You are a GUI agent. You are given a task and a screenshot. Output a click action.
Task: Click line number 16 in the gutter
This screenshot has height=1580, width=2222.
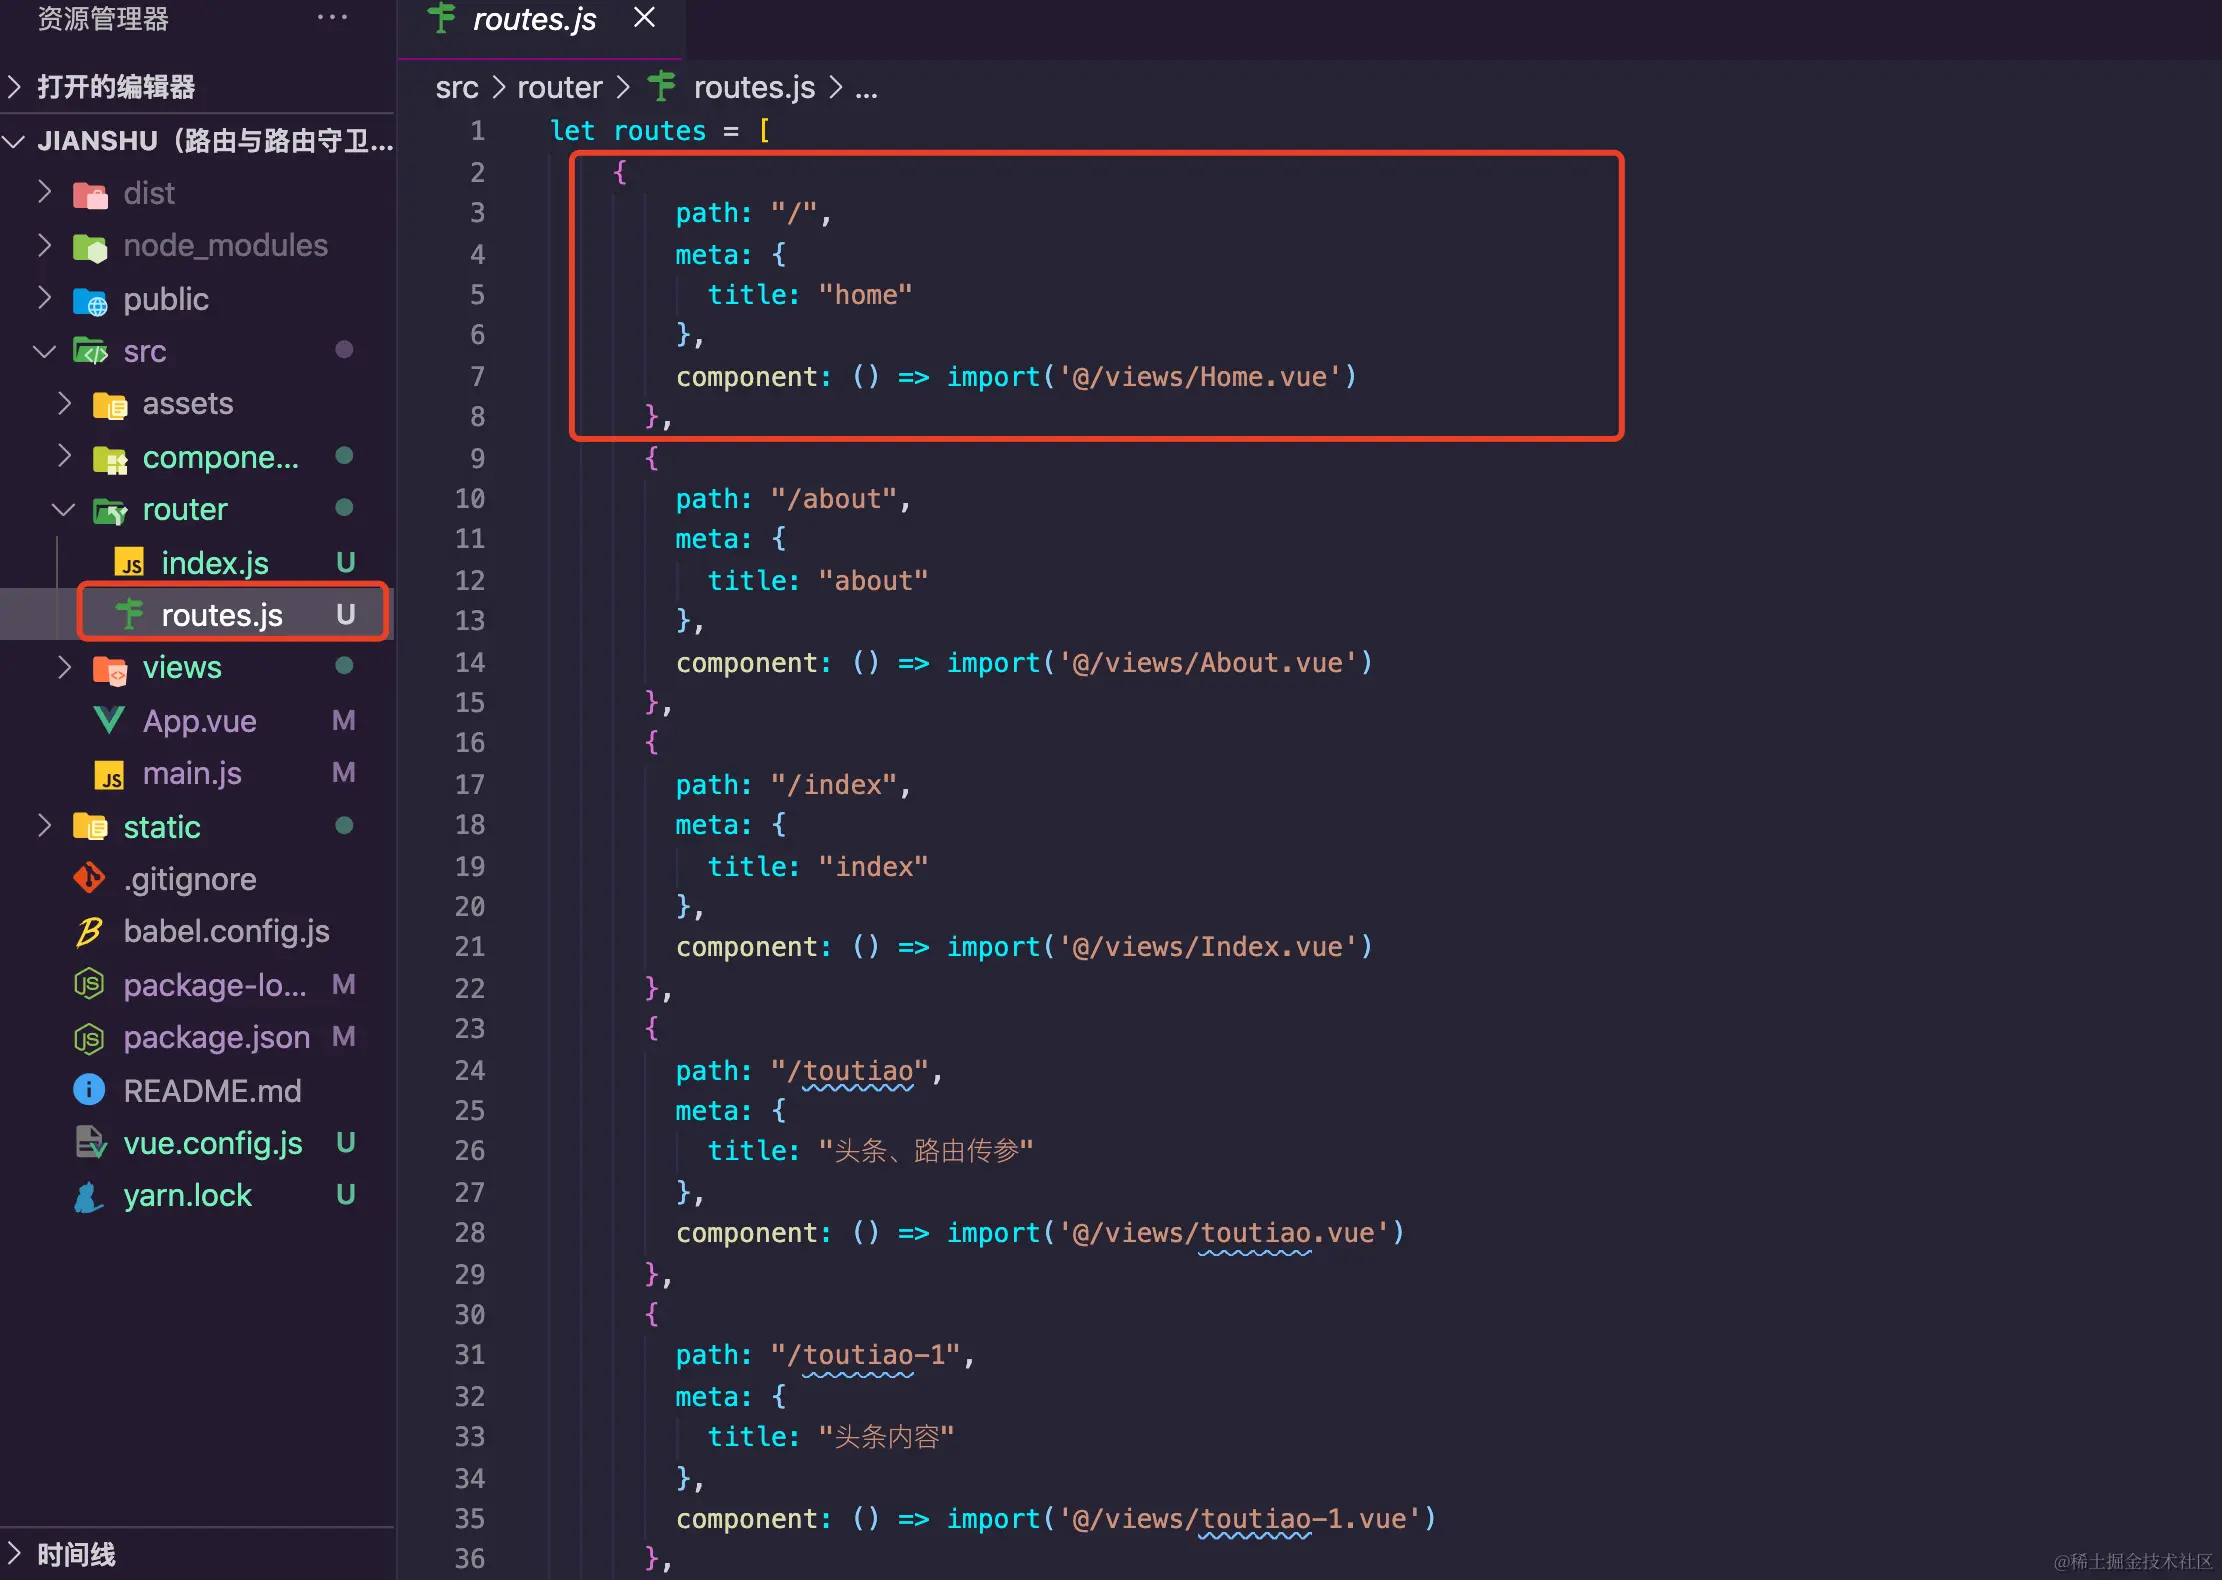point(470,742)
